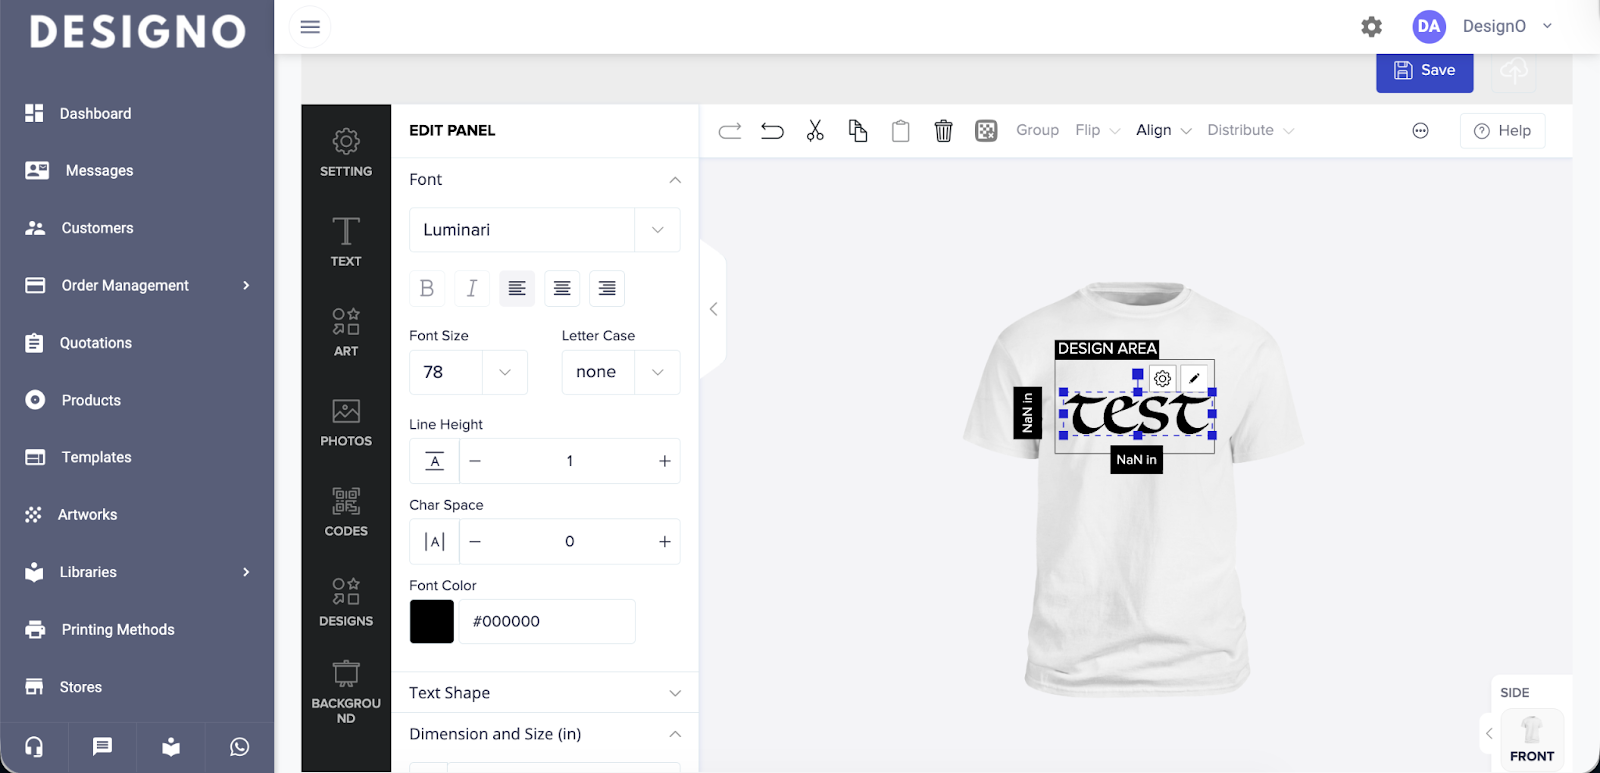The image size is (1600, 773).
Task: Open Order Management in sidebar menu
Action: [137, 286]
